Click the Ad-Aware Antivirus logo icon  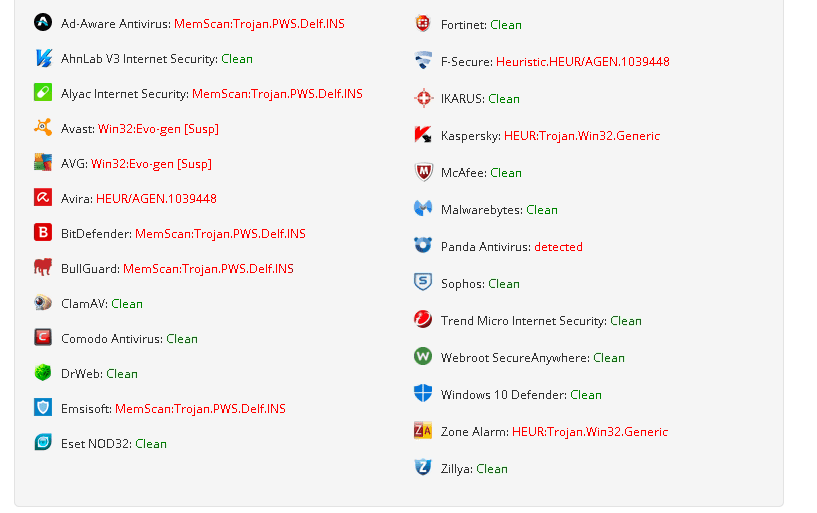[43, 22]
